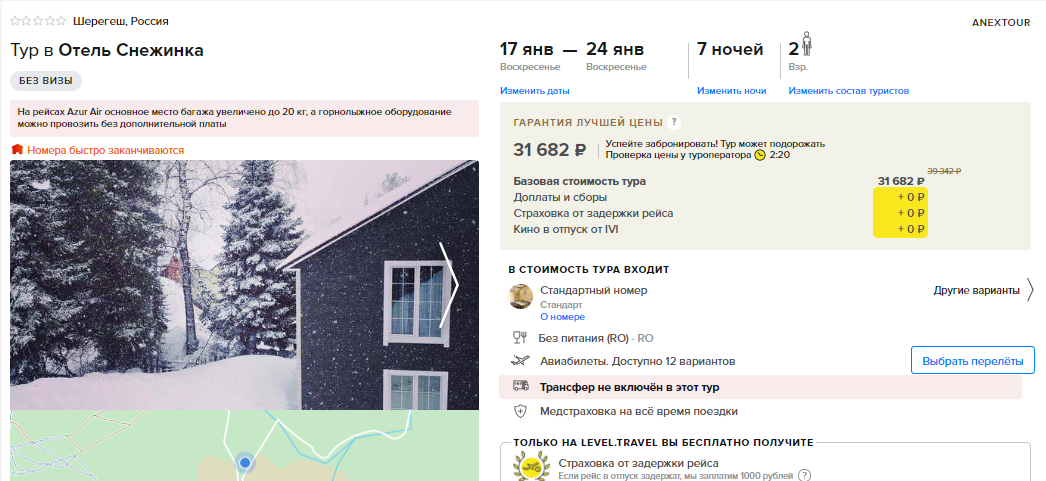Image resolution: width=1046 pixels, height=481 pixels.
Task: Click the help question mark beside ГАРАНТИЯ ЛУЧШЕЙ ЦЕНЫ
Action: pos(674,122)
